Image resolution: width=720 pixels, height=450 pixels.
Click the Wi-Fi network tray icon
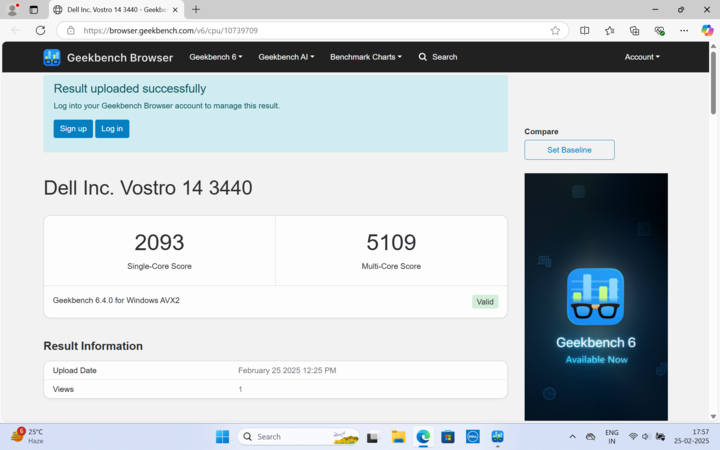click(x=633, y=437)
